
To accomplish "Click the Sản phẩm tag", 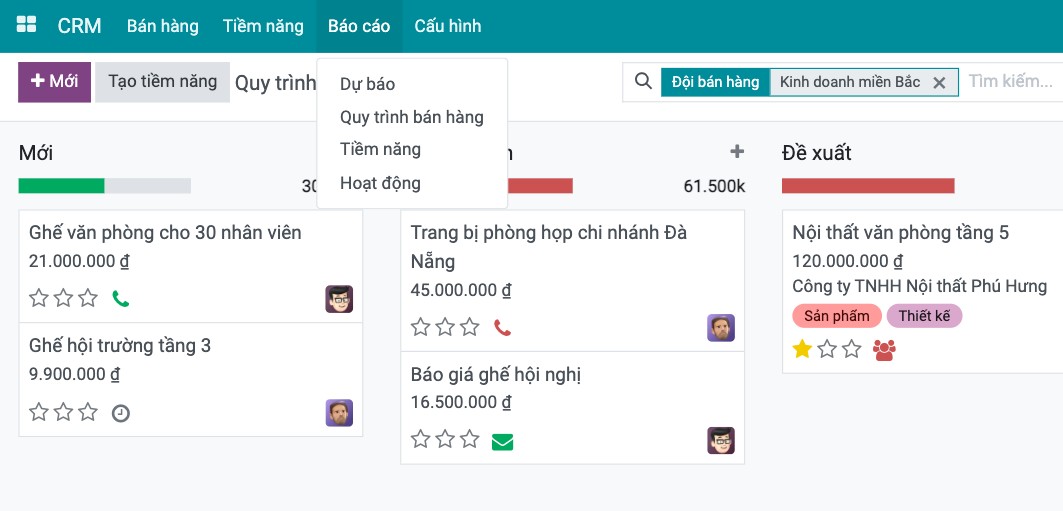I will pos(837,316).
